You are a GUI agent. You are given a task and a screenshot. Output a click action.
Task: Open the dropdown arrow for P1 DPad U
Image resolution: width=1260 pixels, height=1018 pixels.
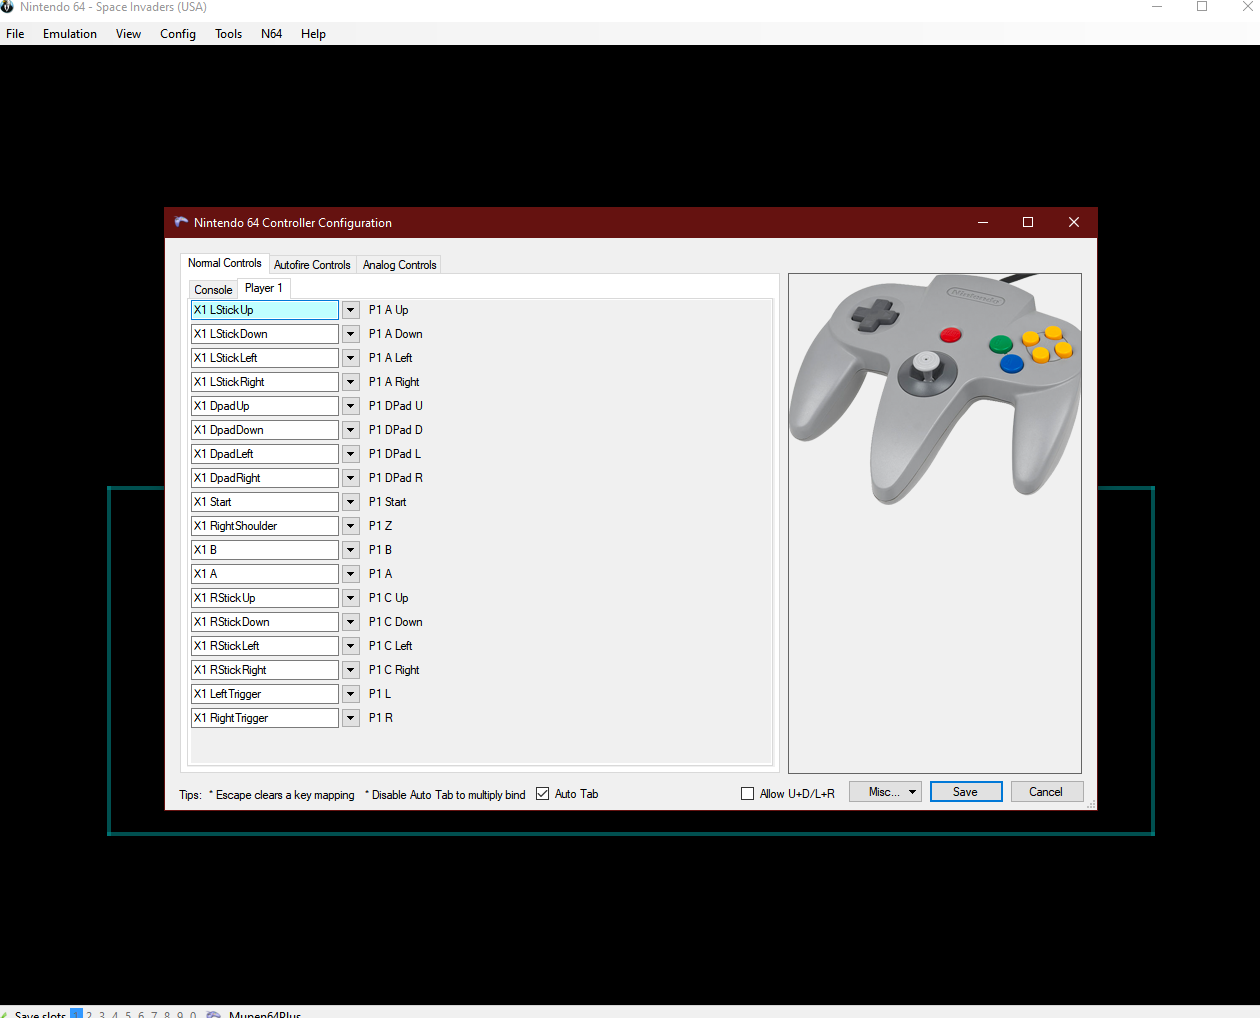(x=351, y=406)
